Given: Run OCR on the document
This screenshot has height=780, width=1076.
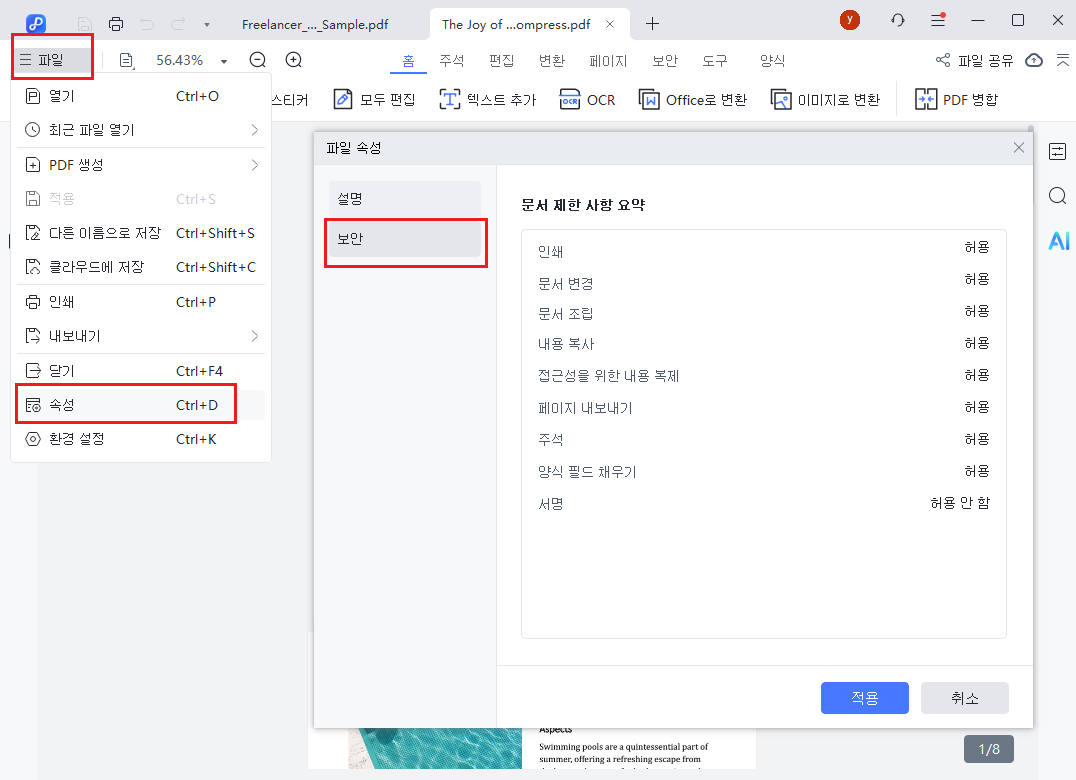Looking at the screenshot, I should pos(587,99).
